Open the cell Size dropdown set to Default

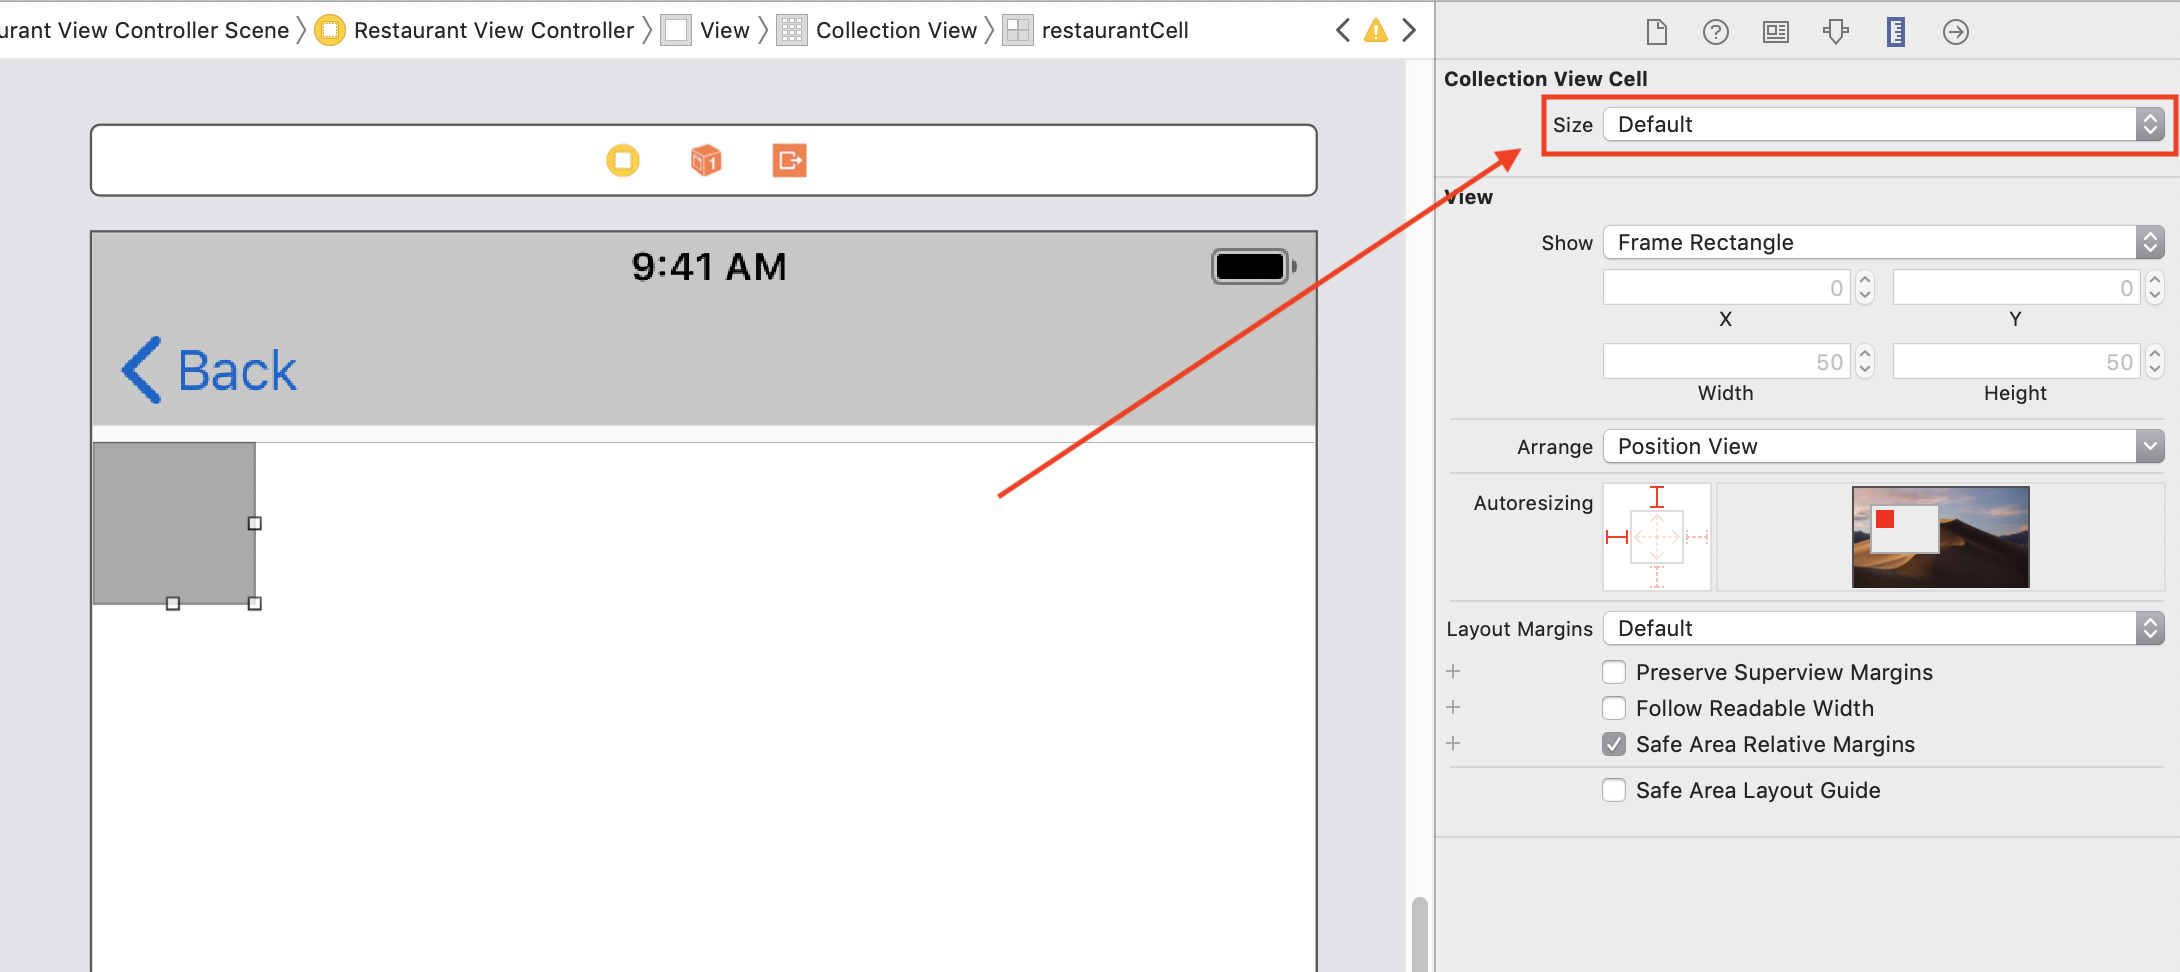point(1884,124)
